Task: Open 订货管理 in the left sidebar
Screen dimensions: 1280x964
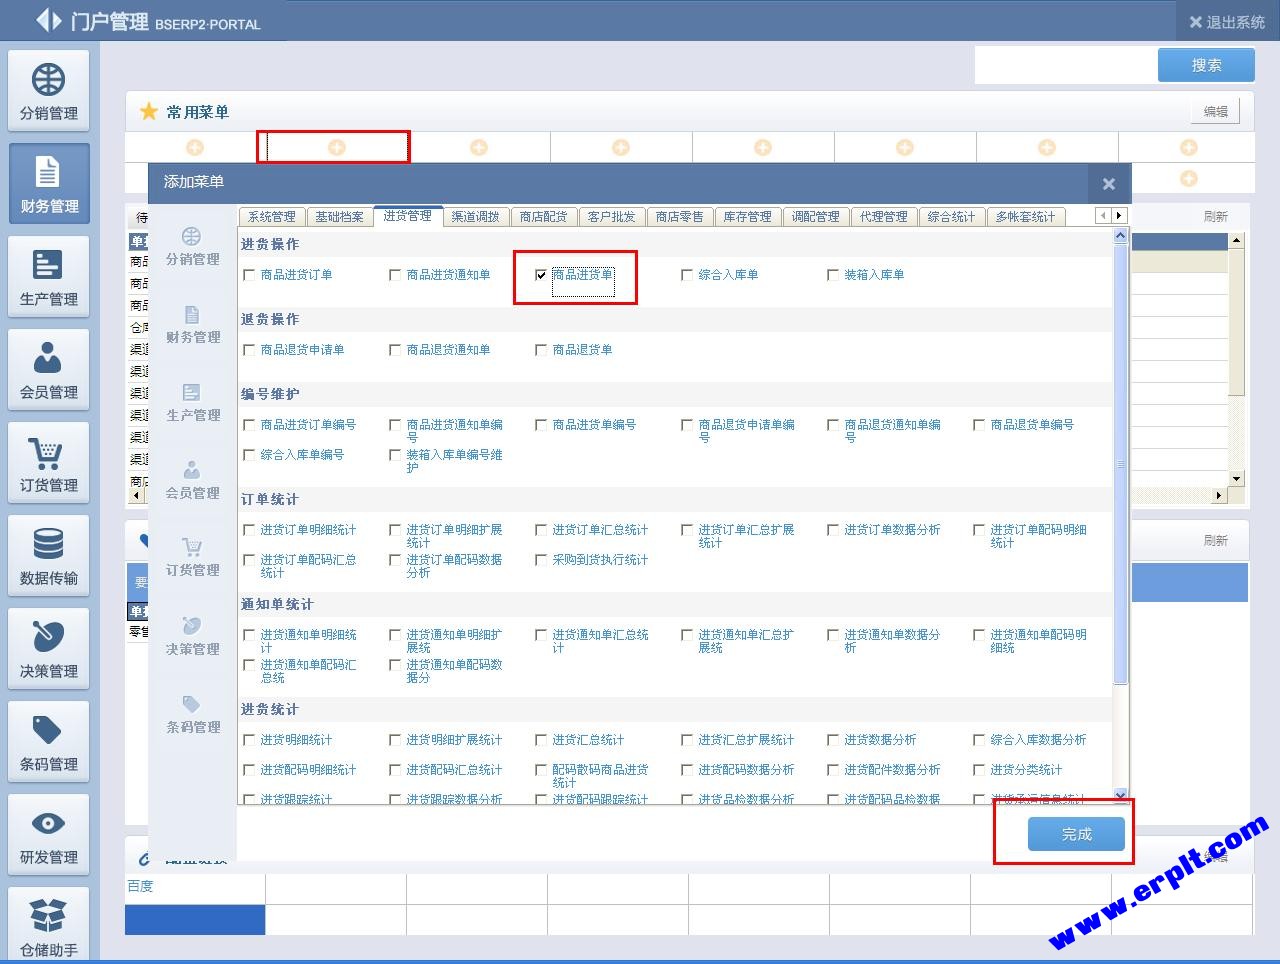Action: click(x=49, y=463)
